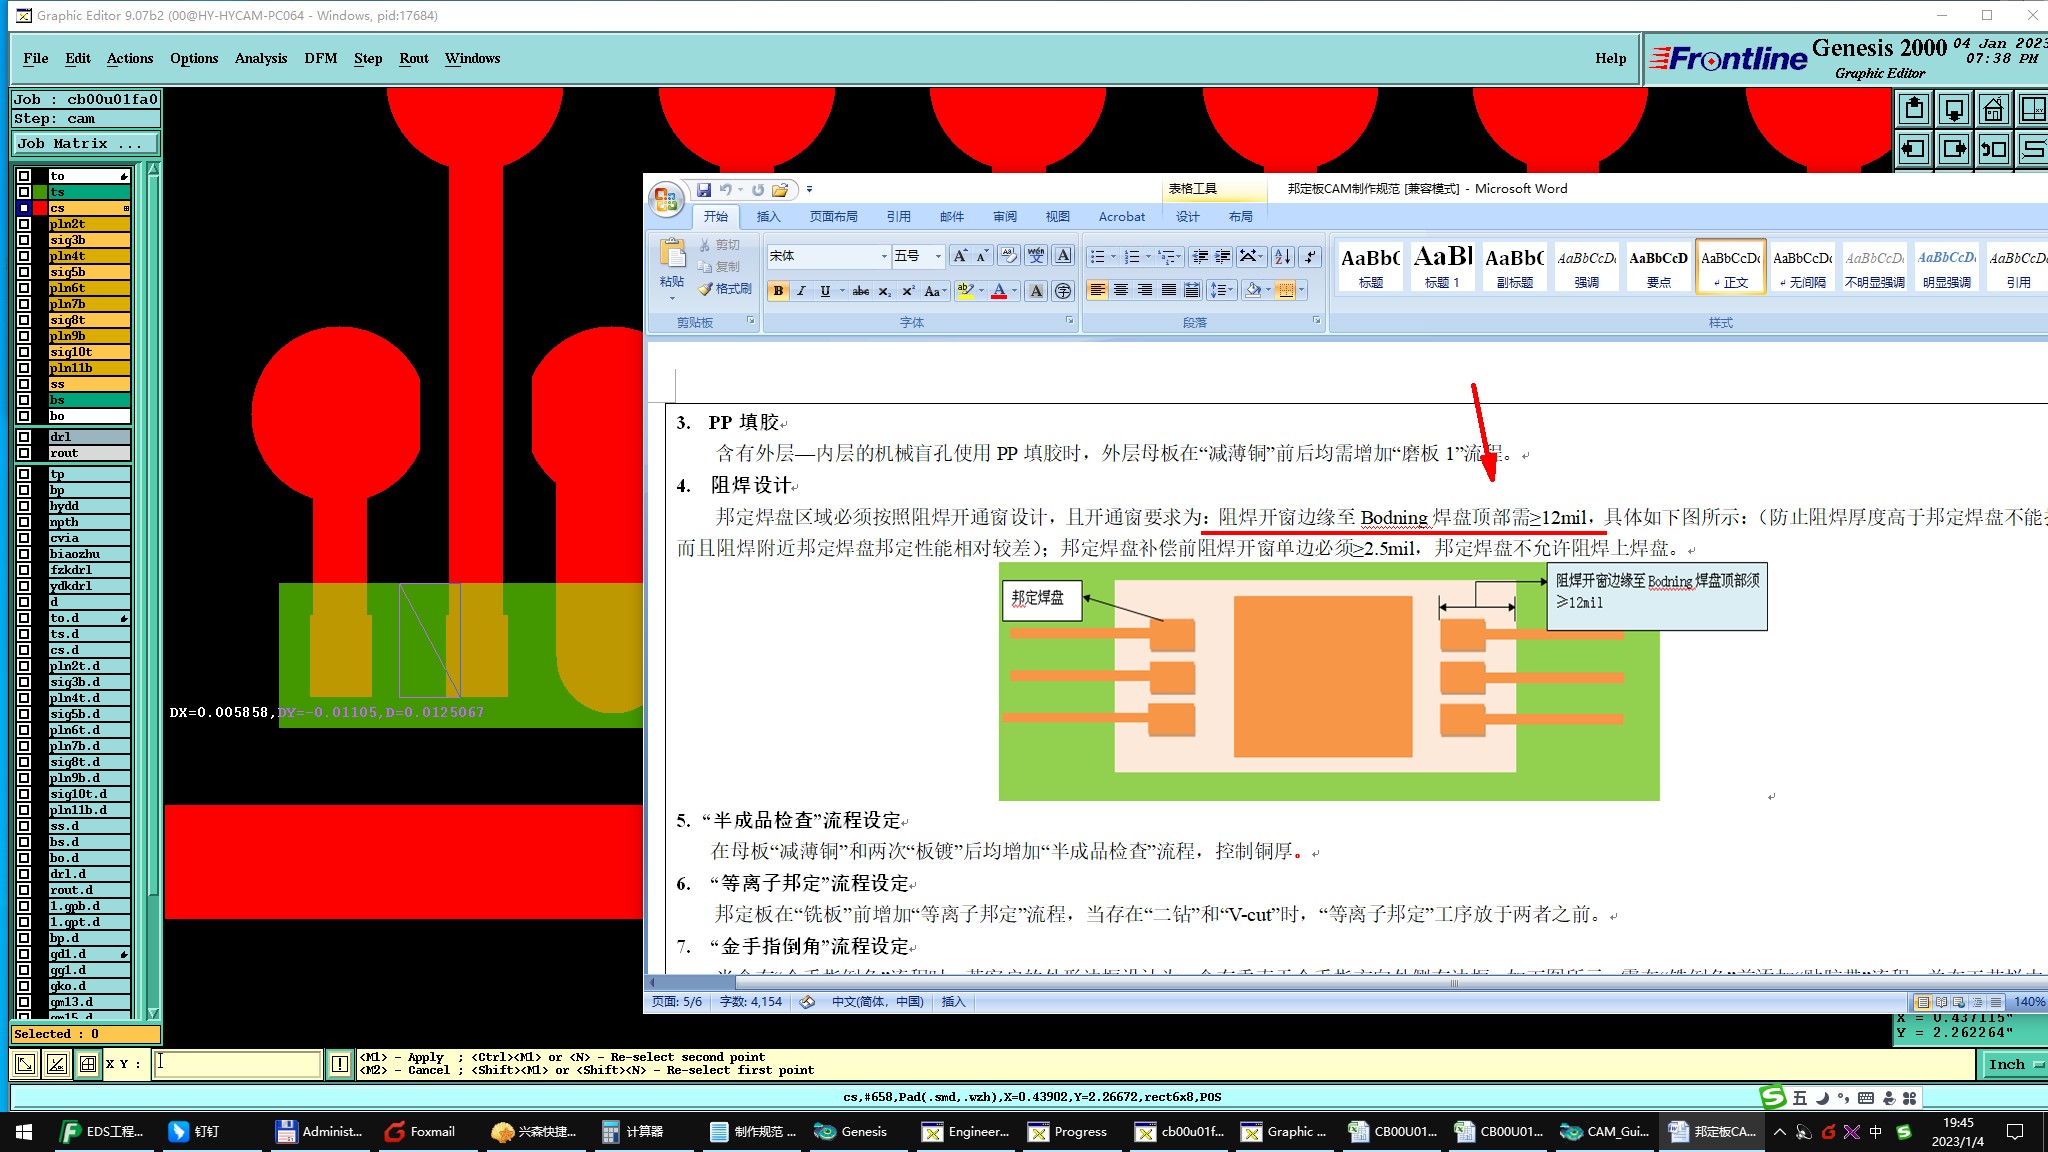
Task: Open the font size dropdown 五号
Action: (x=938, y=257)
